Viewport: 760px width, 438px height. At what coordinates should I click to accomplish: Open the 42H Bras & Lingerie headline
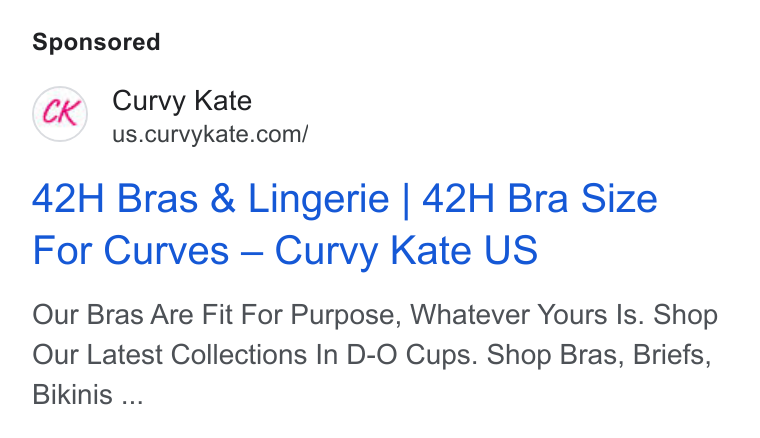(345, 224)
